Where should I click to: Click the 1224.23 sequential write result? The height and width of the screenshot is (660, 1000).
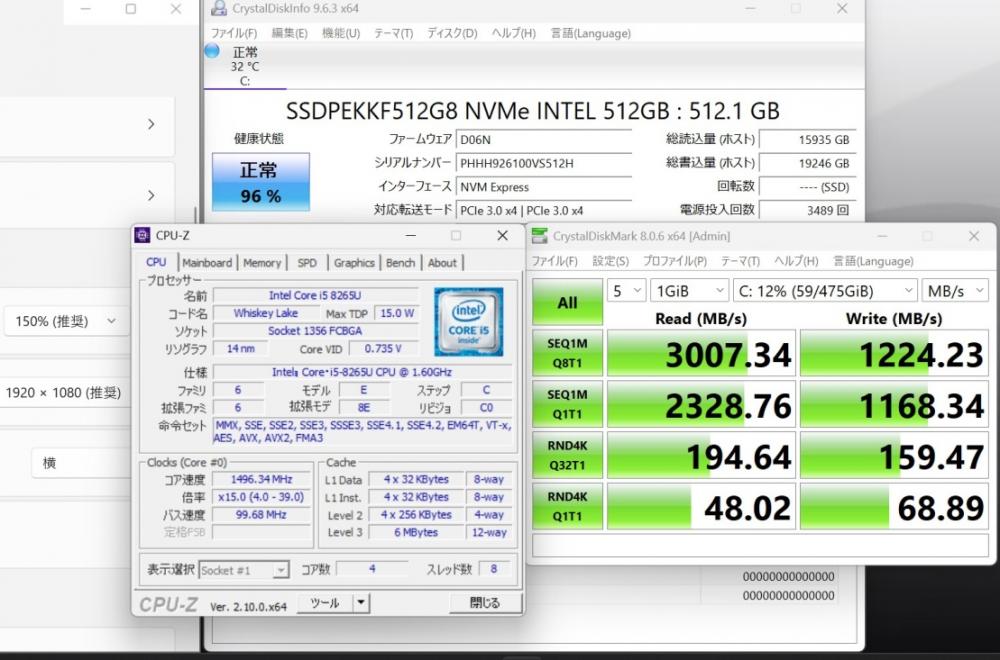coord(895,353)
